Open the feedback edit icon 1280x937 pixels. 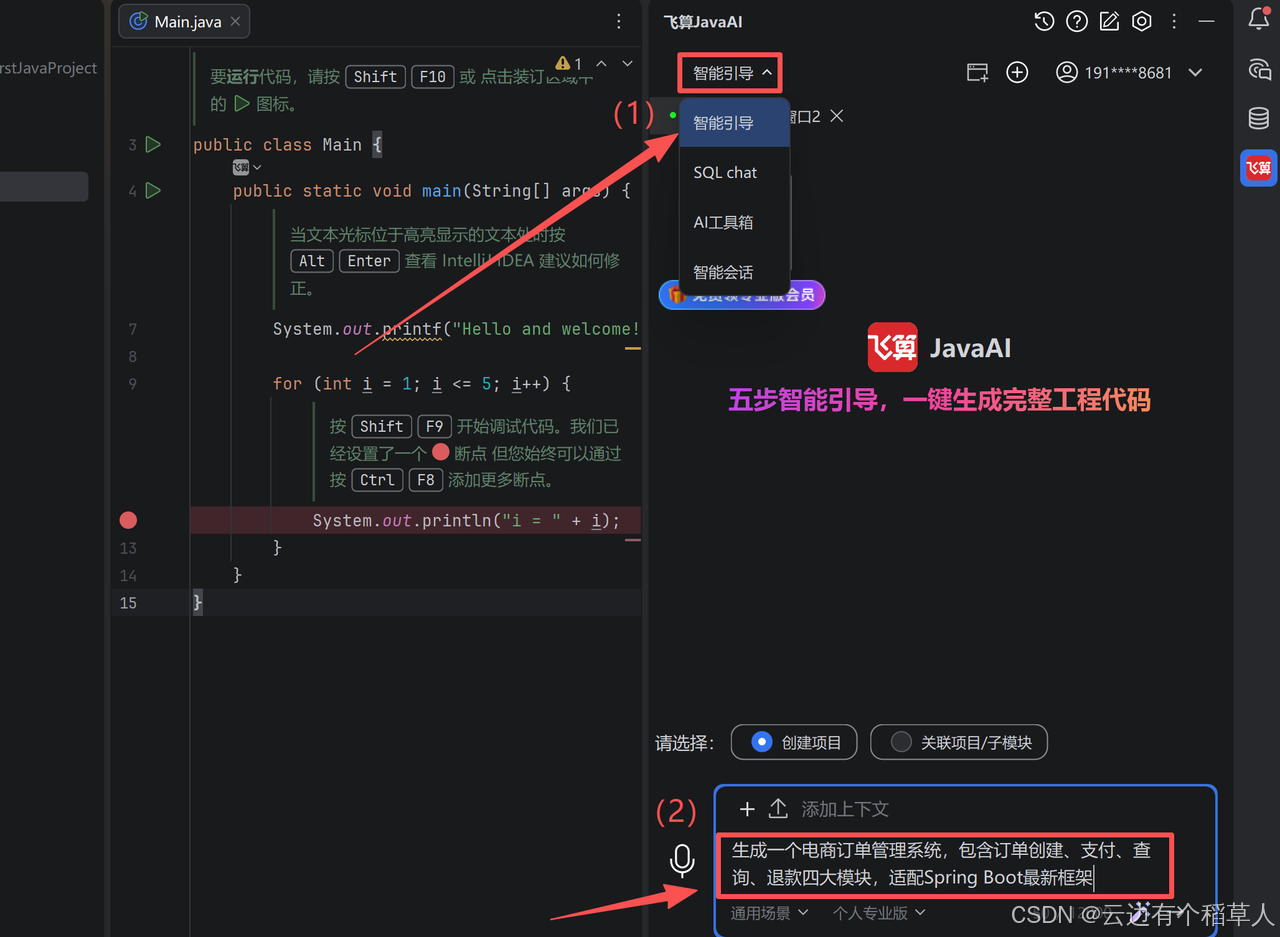(x=1109, y=21)
